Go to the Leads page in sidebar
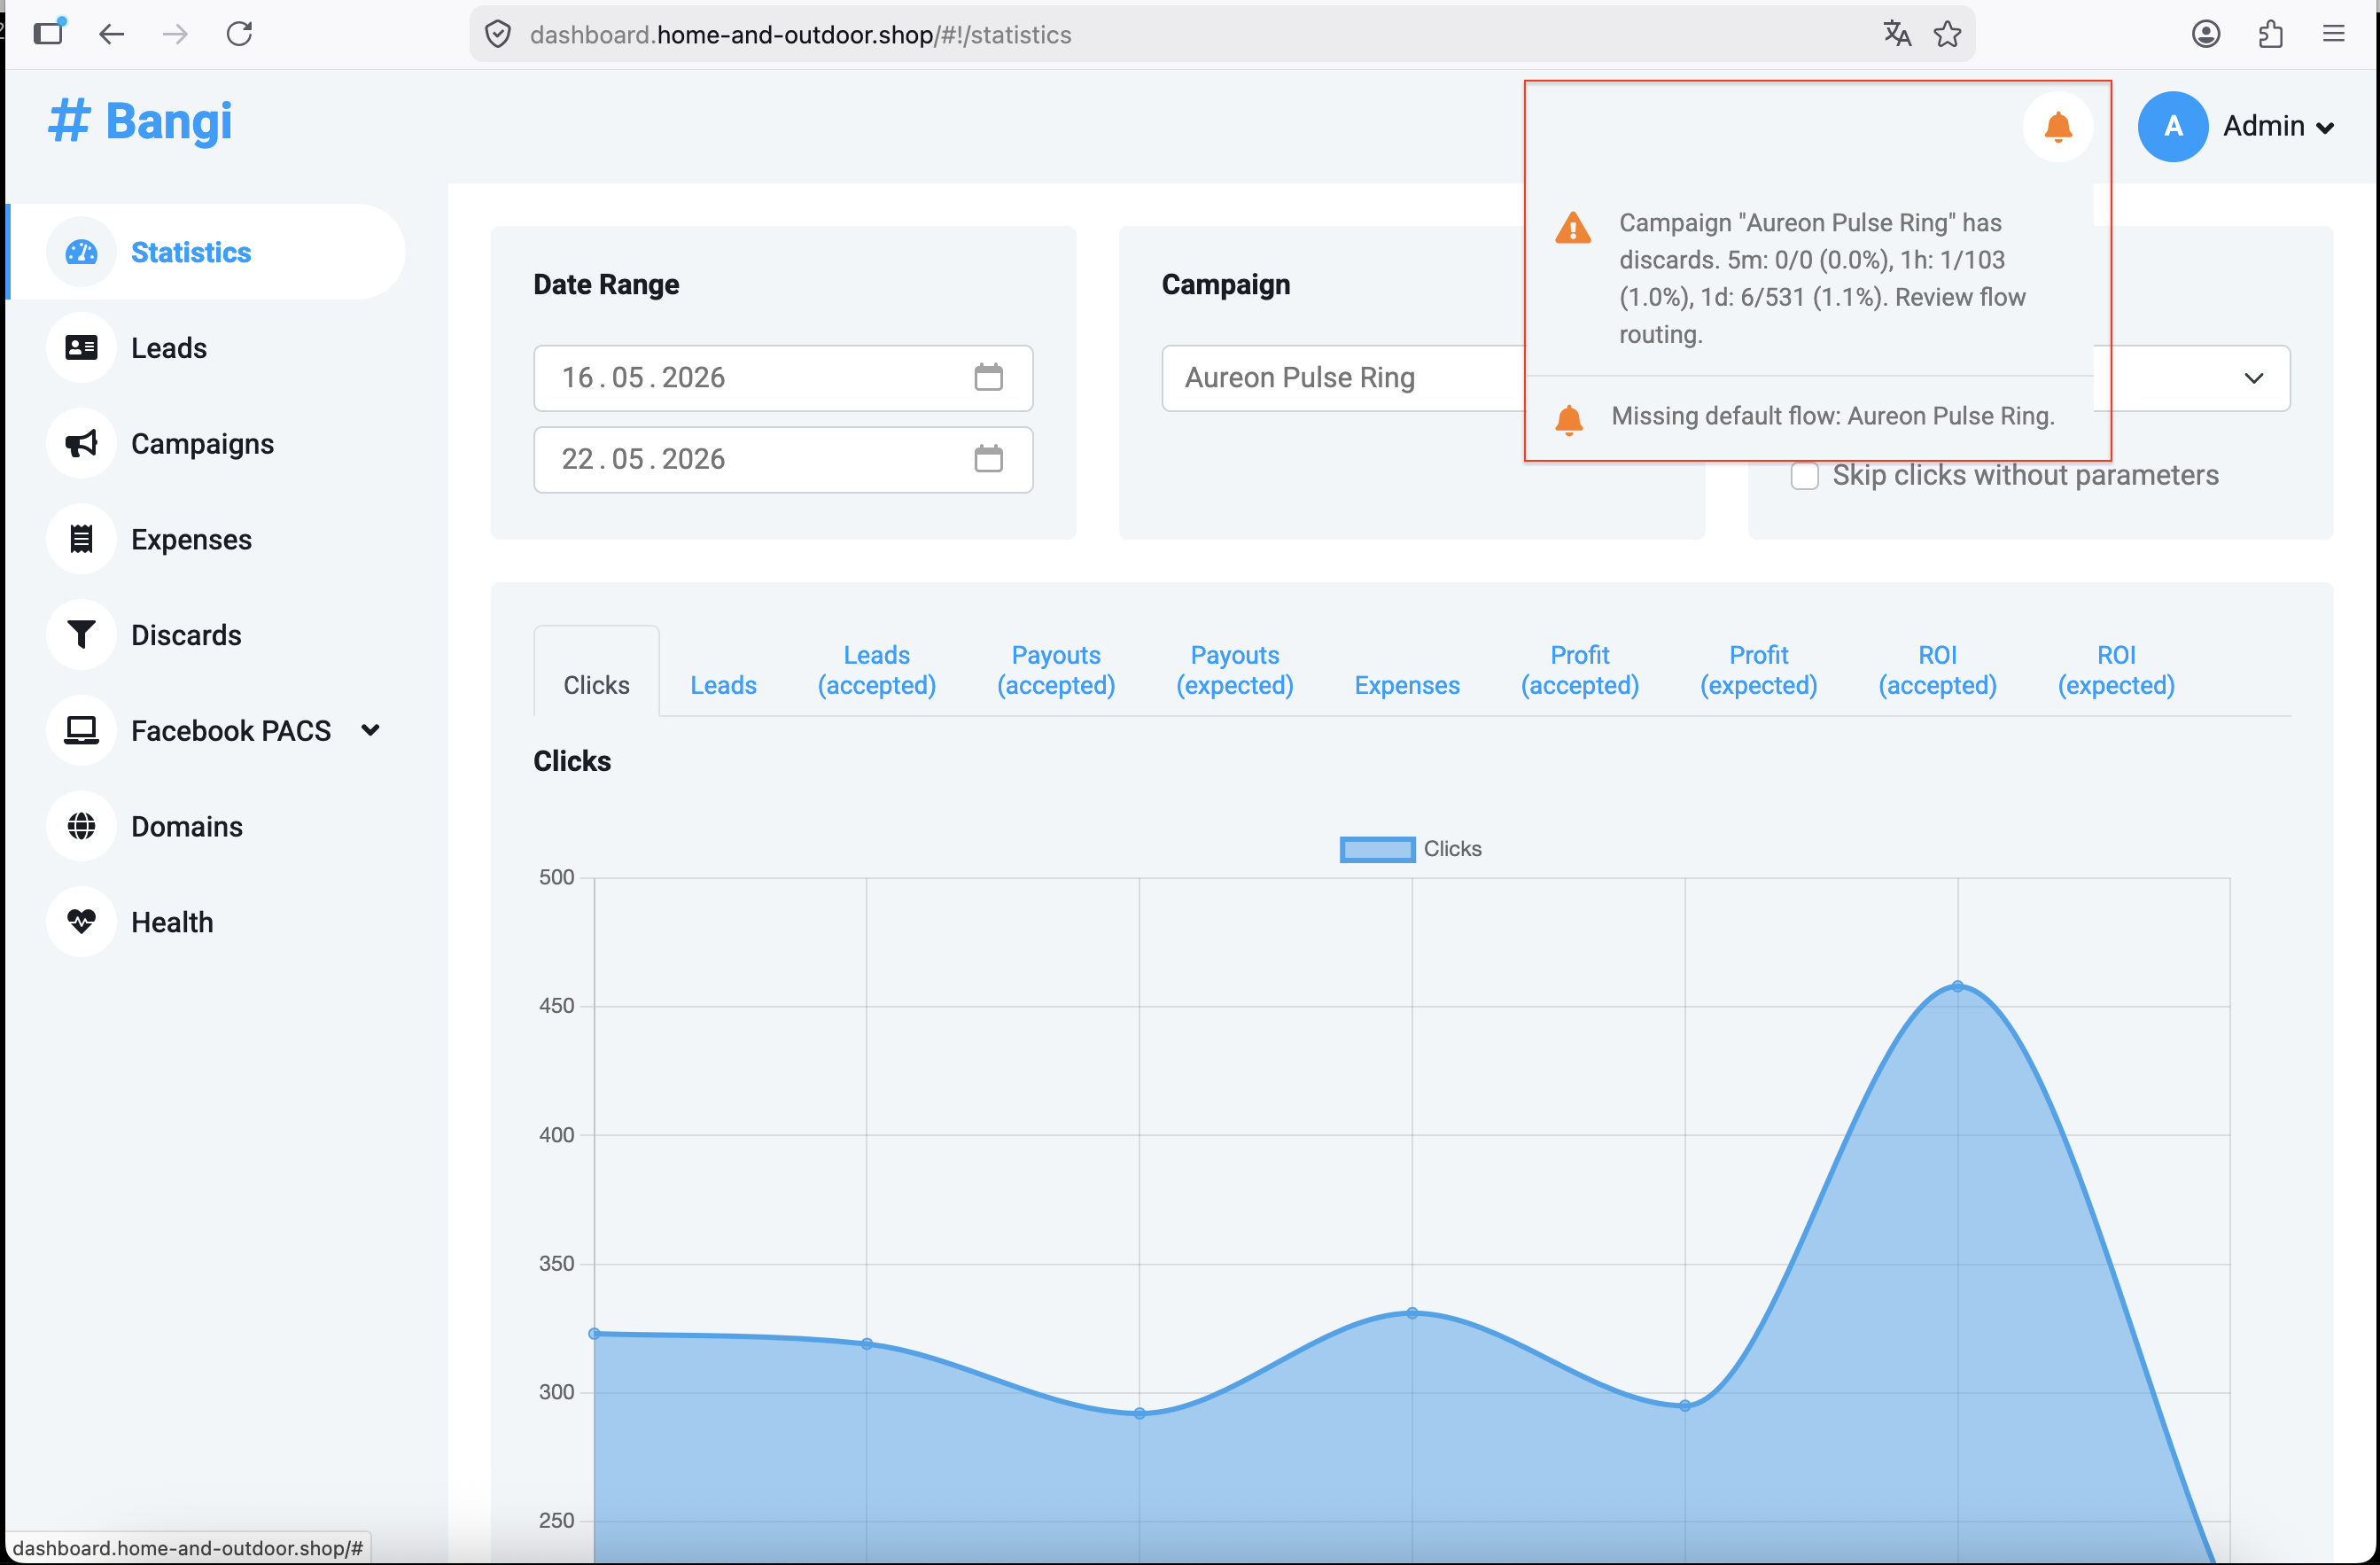Image resolution: width=2380 pixels, height=1565 pixels. click(169, 348)
